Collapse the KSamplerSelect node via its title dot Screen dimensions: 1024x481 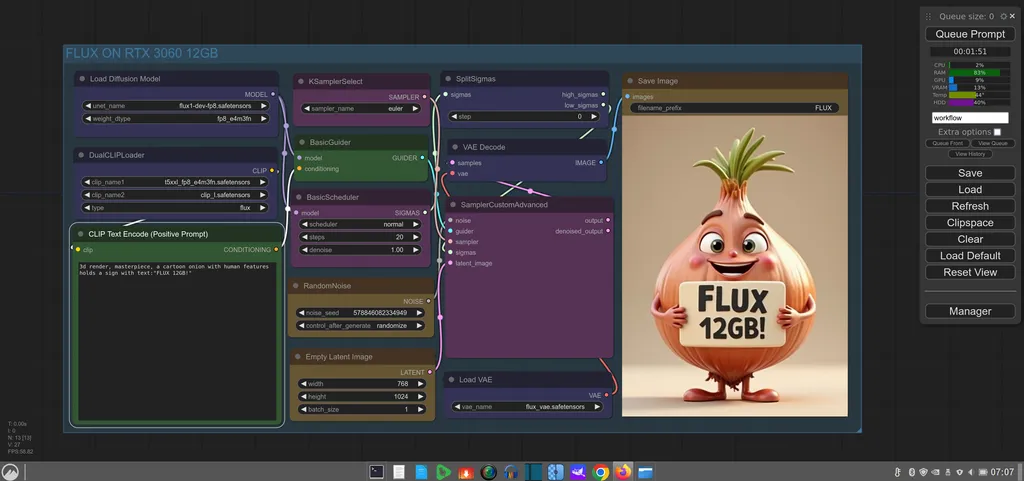(301, 82)
